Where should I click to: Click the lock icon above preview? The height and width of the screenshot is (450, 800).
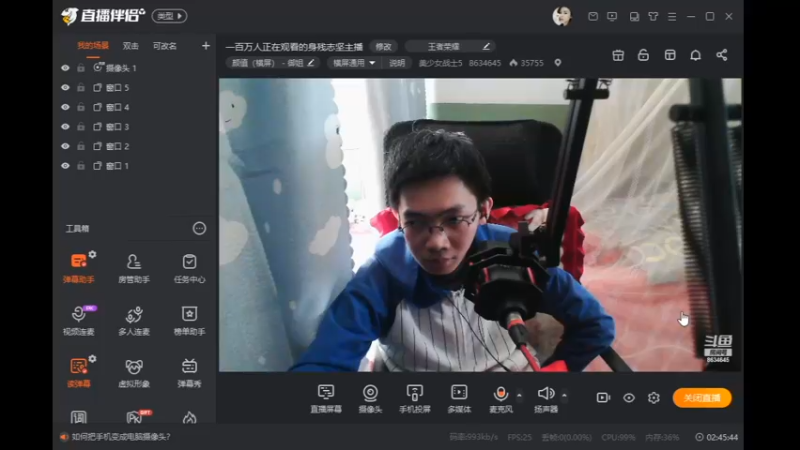click(643, 55)
